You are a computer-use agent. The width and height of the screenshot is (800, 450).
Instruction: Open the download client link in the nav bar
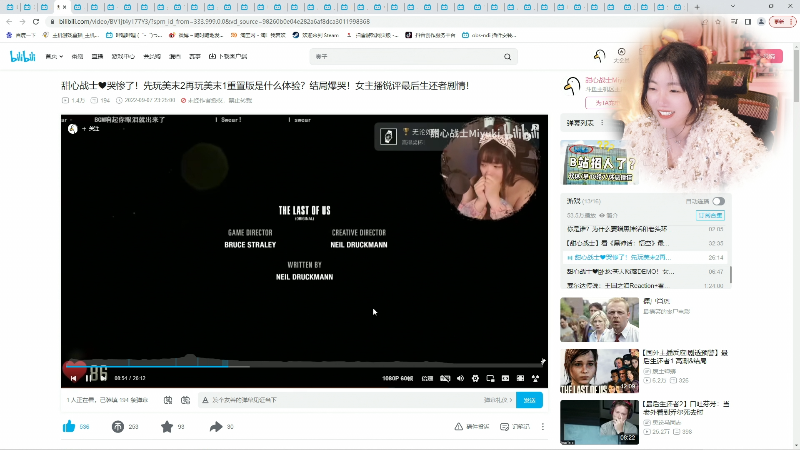(228, 57)
